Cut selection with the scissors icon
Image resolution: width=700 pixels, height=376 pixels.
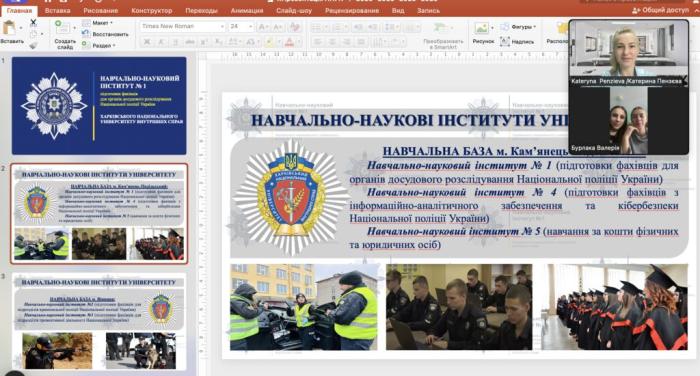(33, 22)
